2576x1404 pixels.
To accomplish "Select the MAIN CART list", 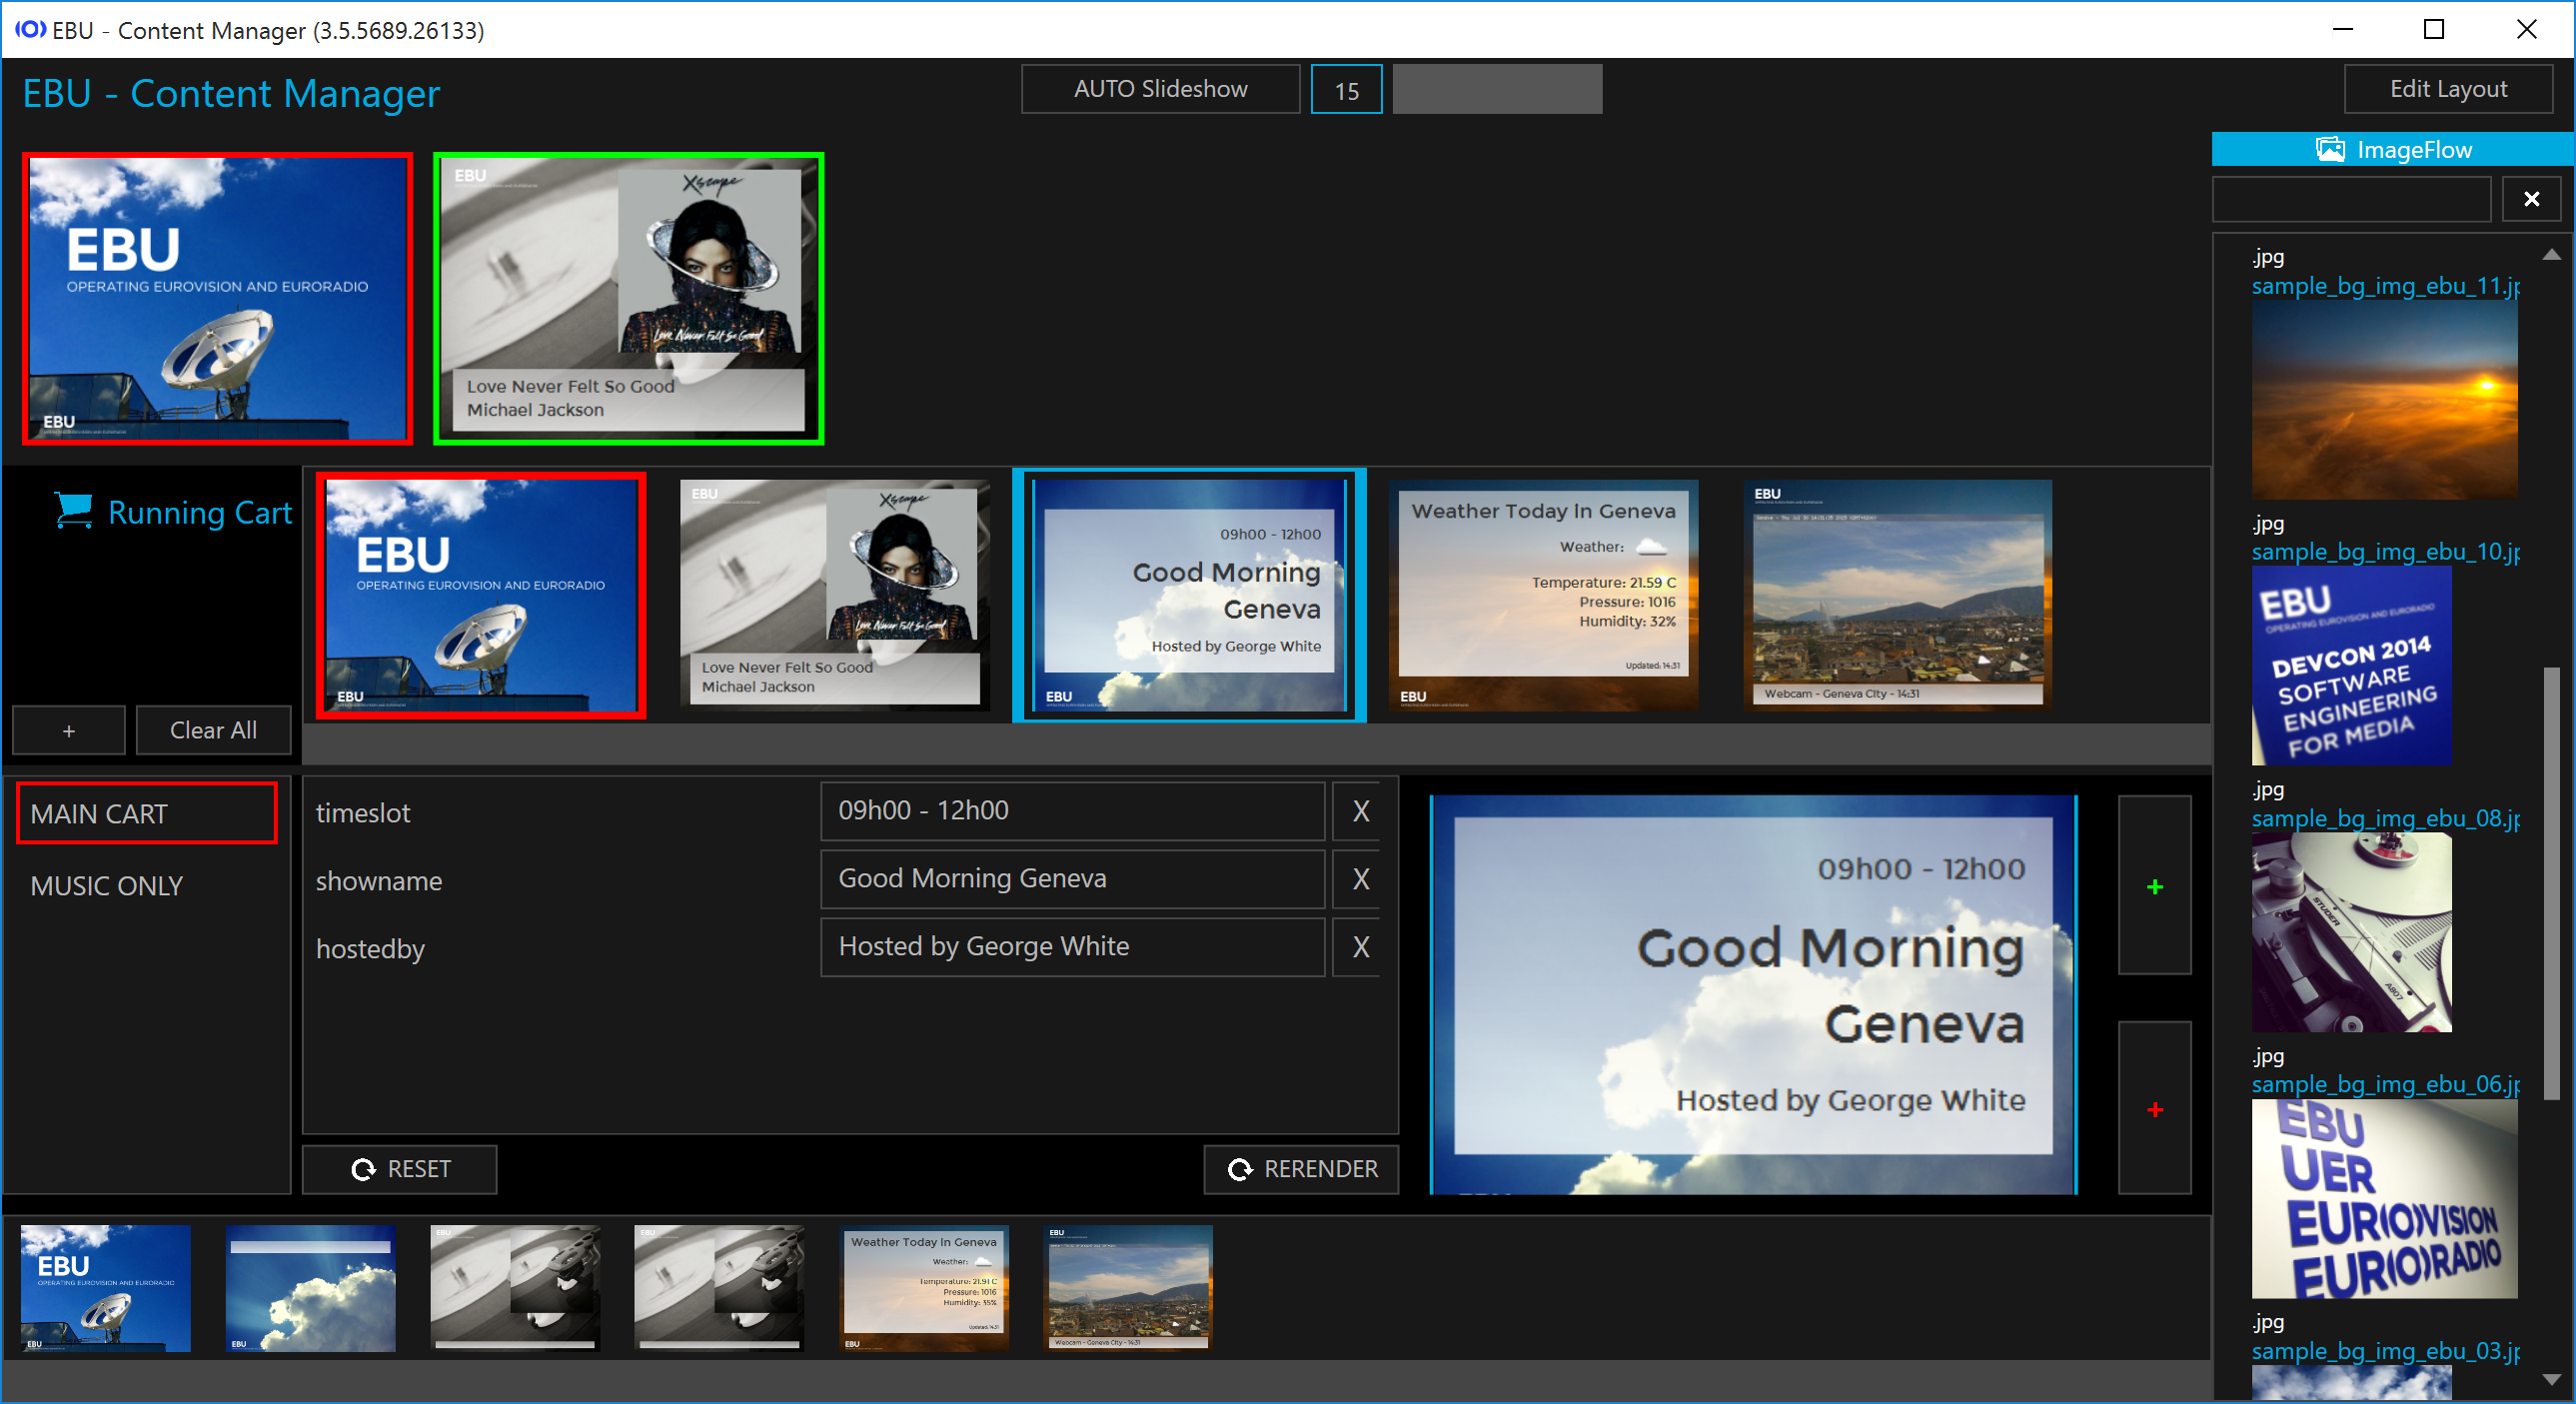I will point(146,814).
